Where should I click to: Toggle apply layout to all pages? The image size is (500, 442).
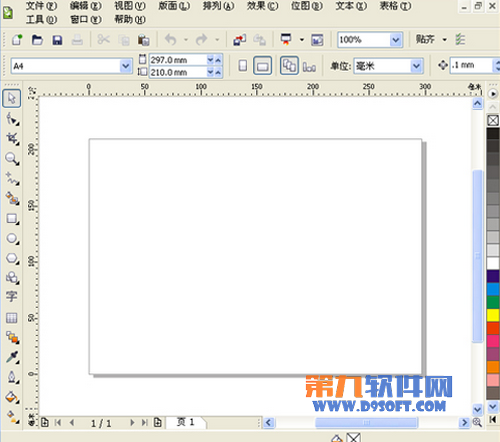point(289,65)
